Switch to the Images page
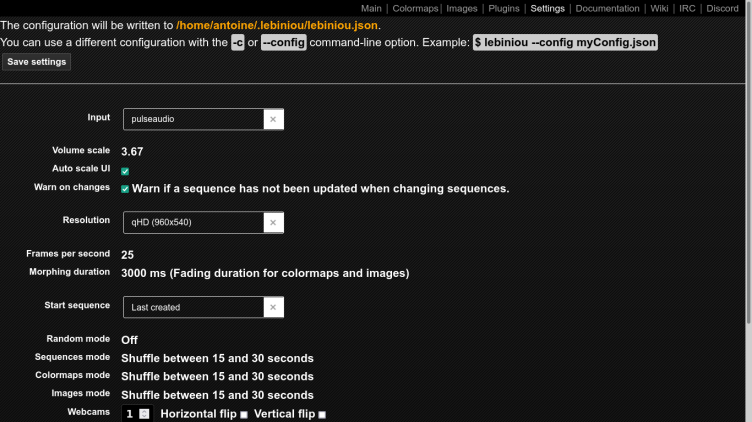Viewport: 752px width, 422px height. (x=462, y=8)
